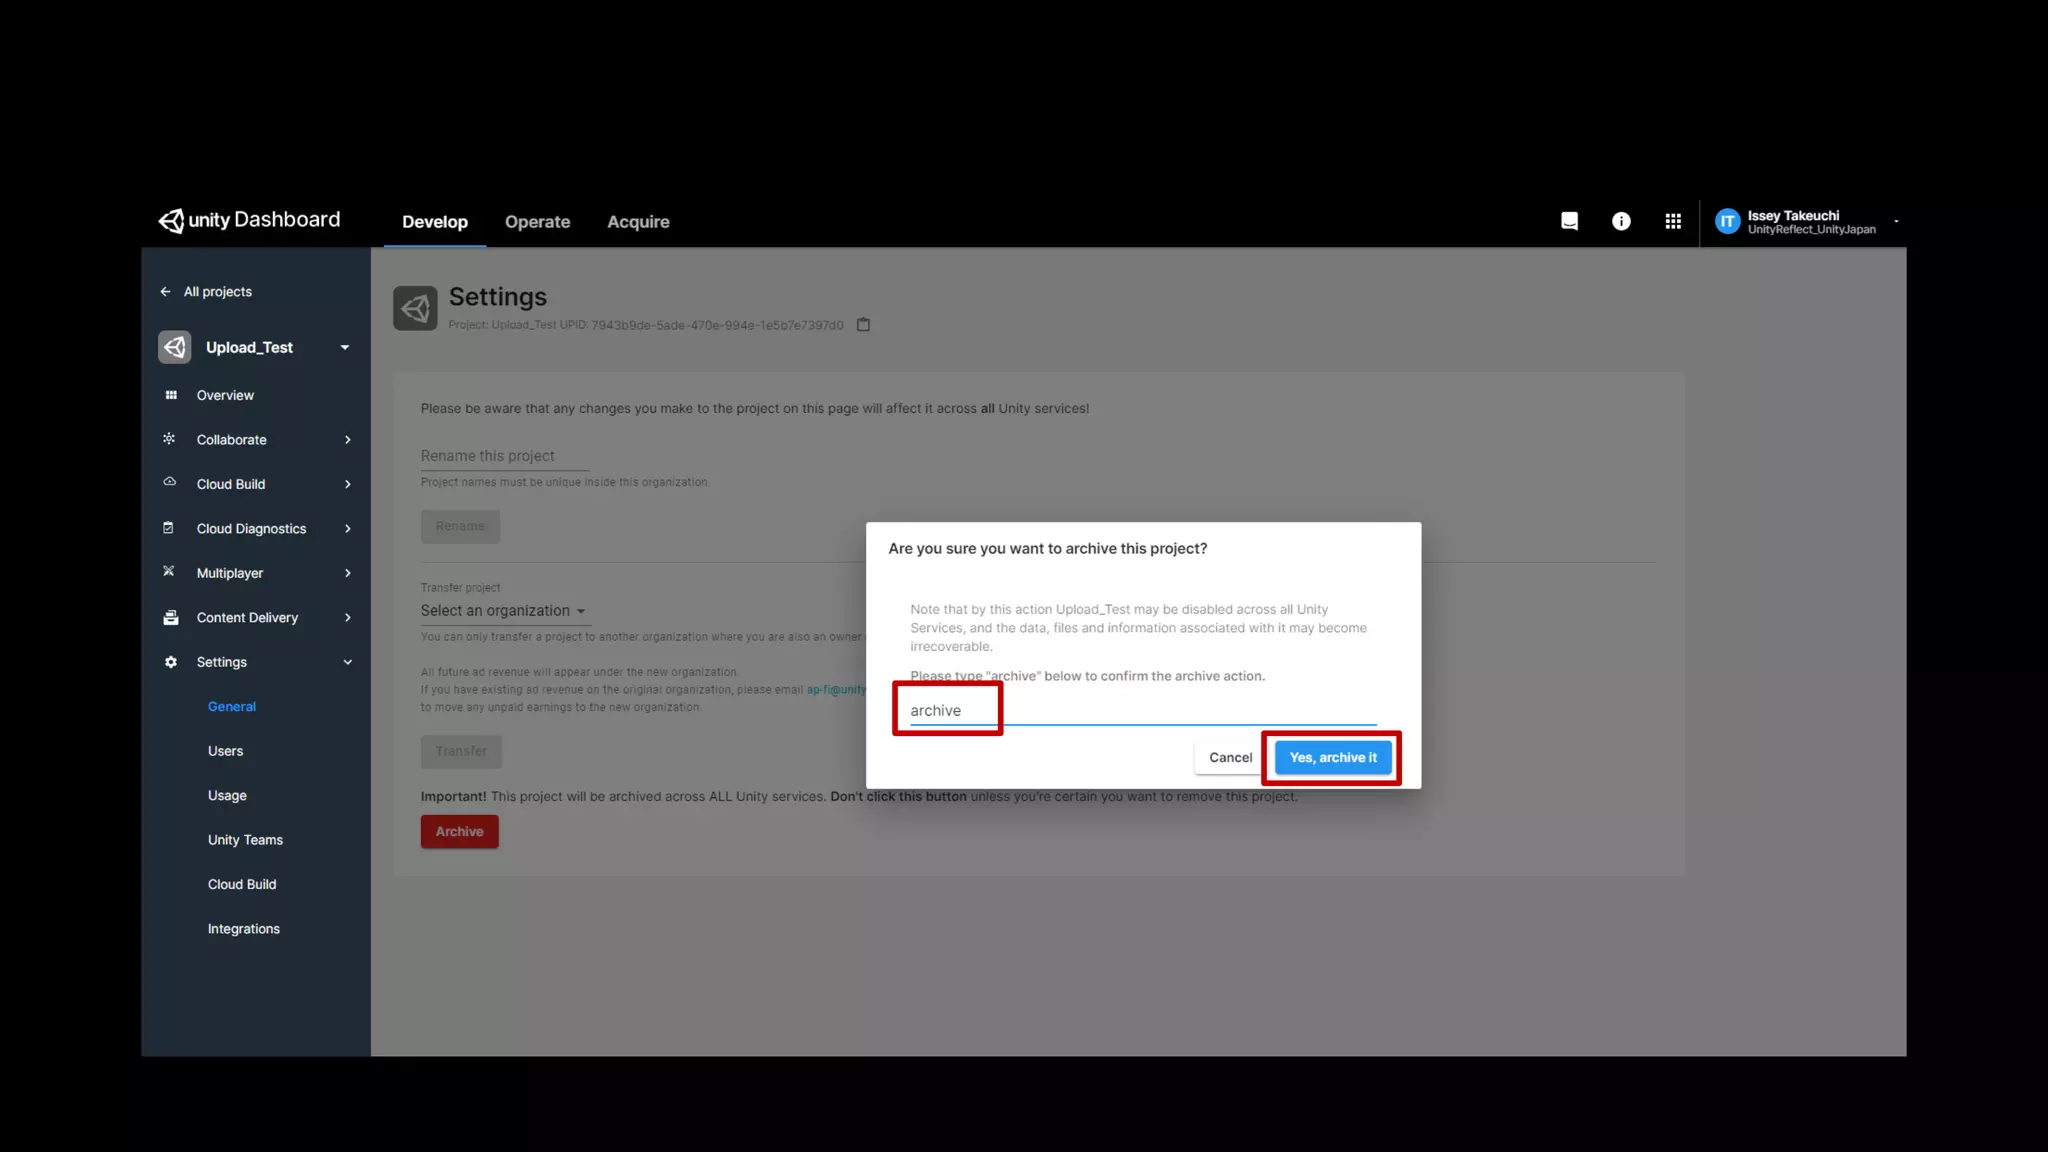Screen dimensions: 2048x1152
Task: Open the Overview grid icon item
Action: pos(171,395)
